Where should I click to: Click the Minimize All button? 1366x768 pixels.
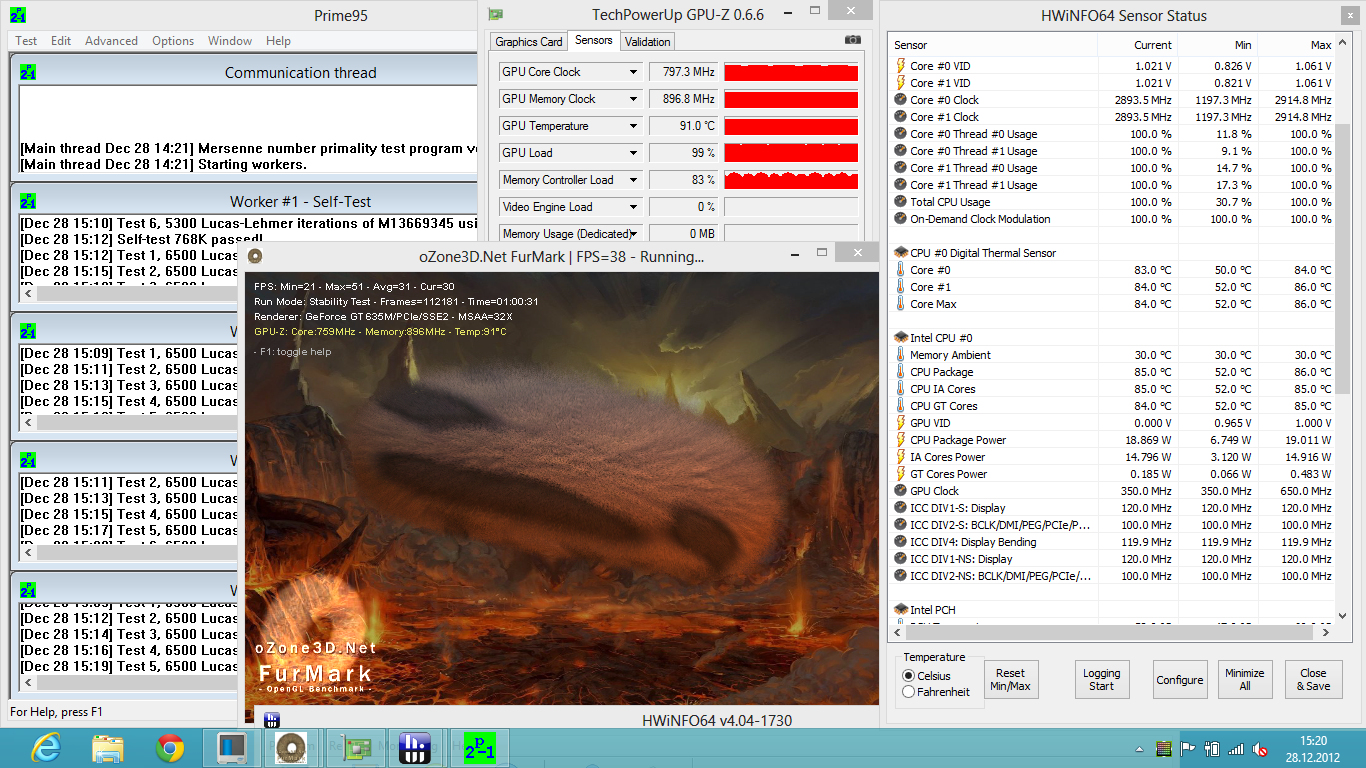click(x=1245, y=680)
